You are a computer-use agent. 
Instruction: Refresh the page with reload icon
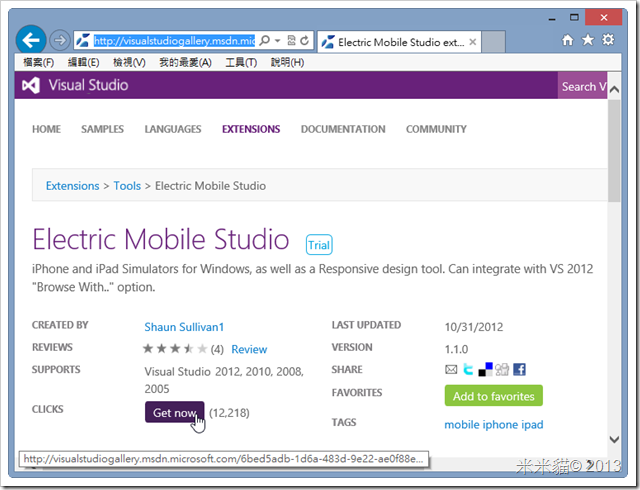point(304,40)
